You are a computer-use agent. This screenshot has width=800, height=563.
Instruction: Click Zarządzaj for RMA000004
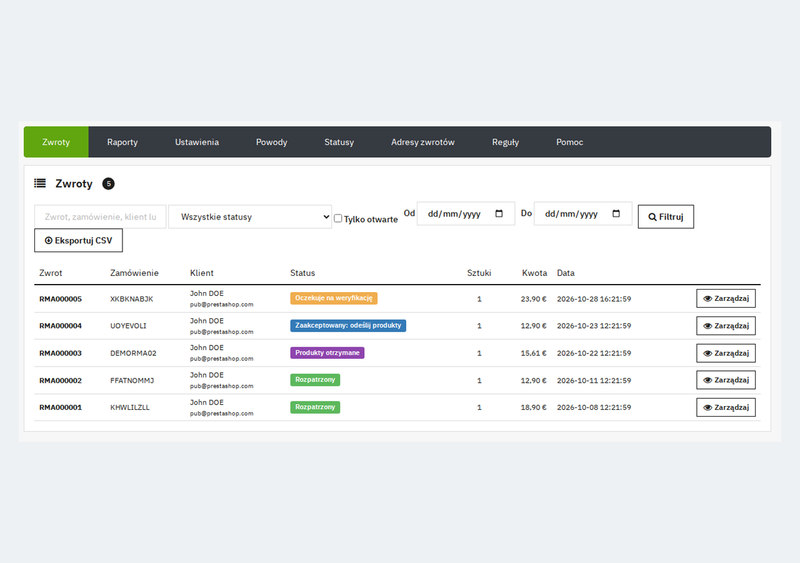click(x=726, y=326)
